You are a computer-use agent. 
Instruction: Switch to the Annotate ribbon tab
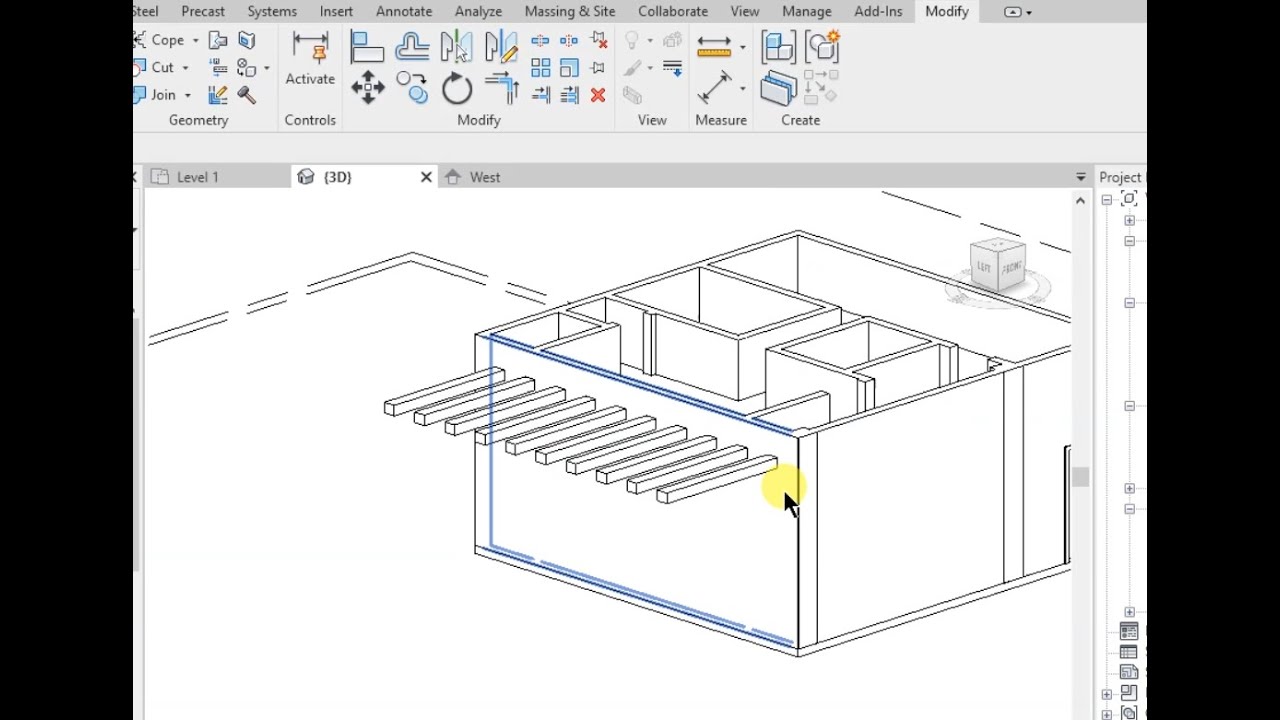tap(404, 11)
